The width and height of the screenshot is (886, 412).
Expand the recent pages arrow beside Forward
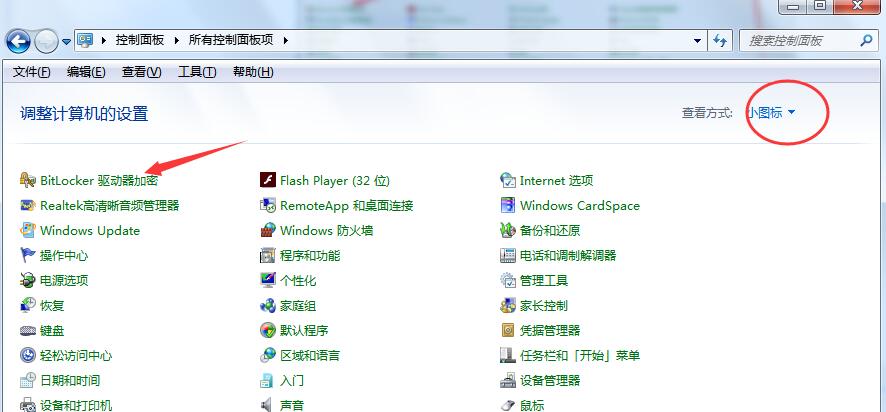coord(67,41)
